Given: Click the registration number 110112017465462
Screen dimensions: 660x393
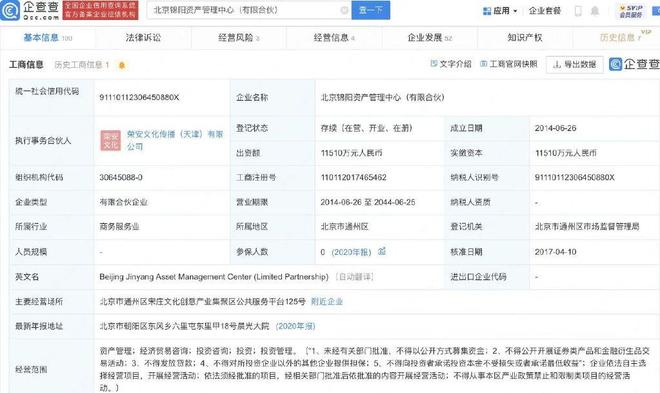Looking at the screenshot, I should click(x=354, y=178).
